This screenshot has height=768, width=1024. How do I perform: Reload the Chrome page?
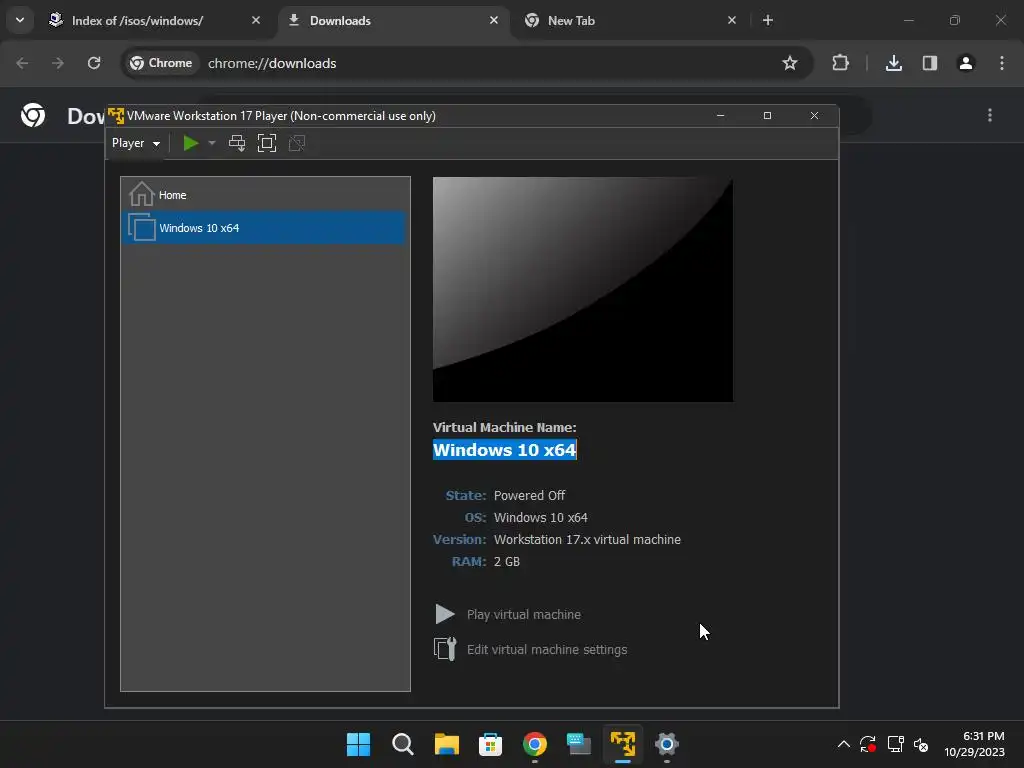pyautogui.click(x=94, y=63)
